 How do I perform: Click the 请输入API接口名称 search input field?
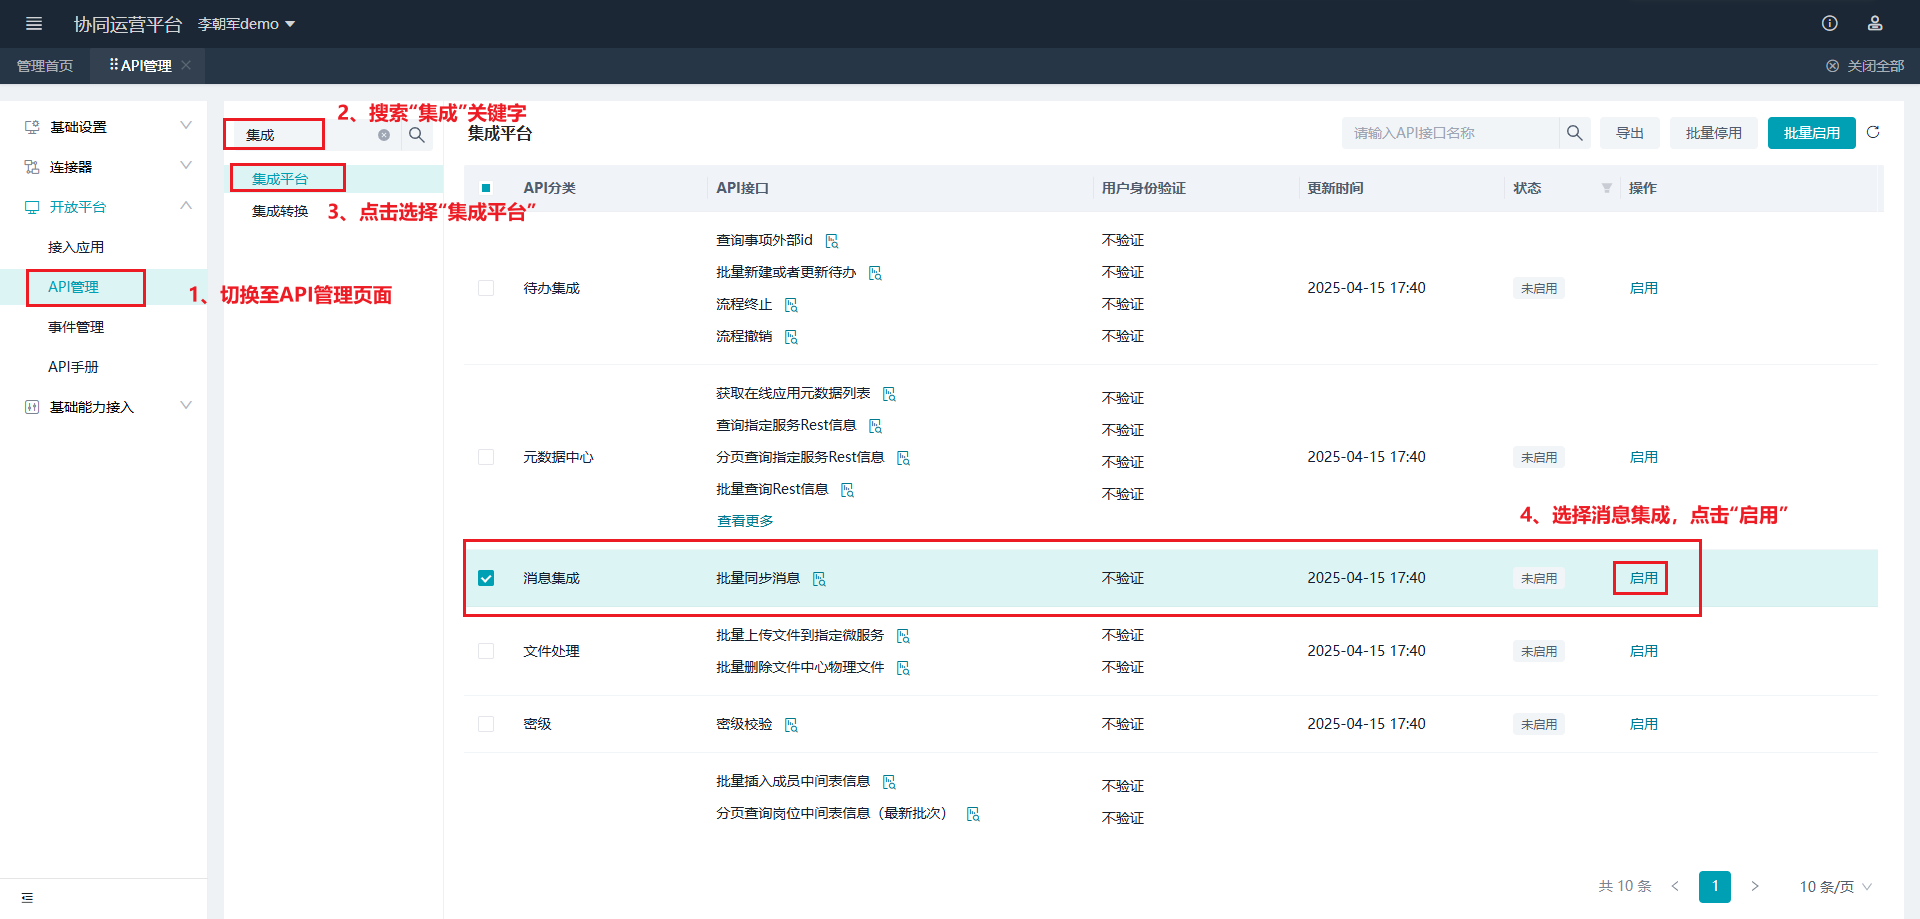coord(1450,133)
